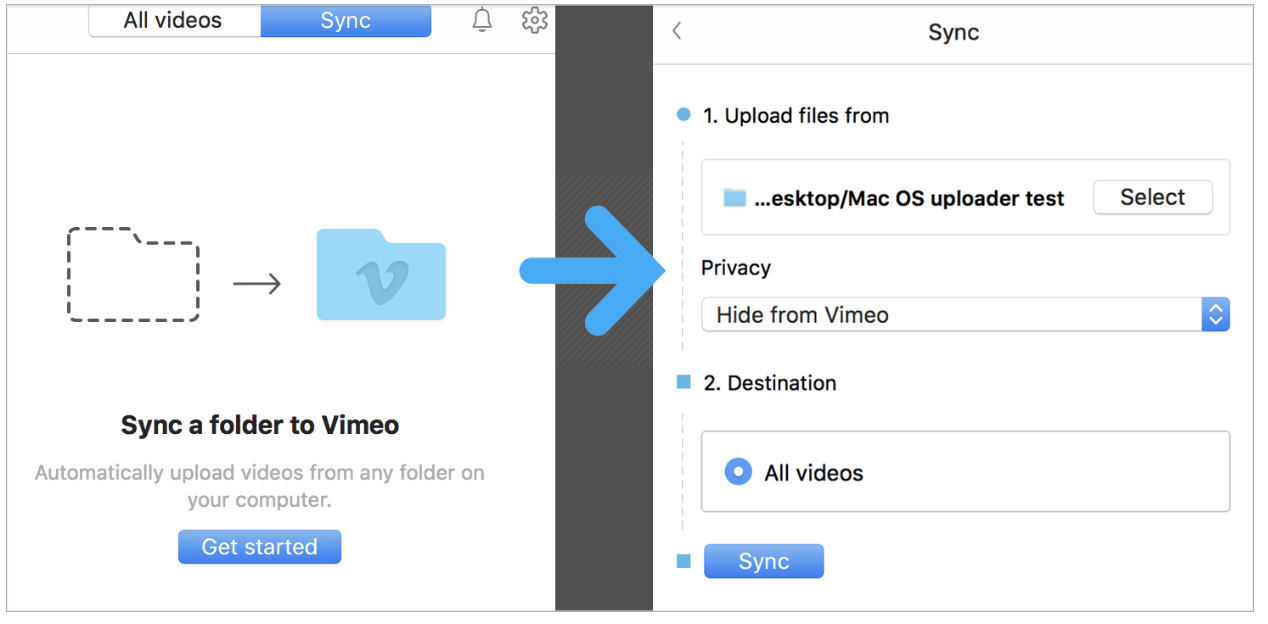Open settings via the gear icon

[535, 20]
